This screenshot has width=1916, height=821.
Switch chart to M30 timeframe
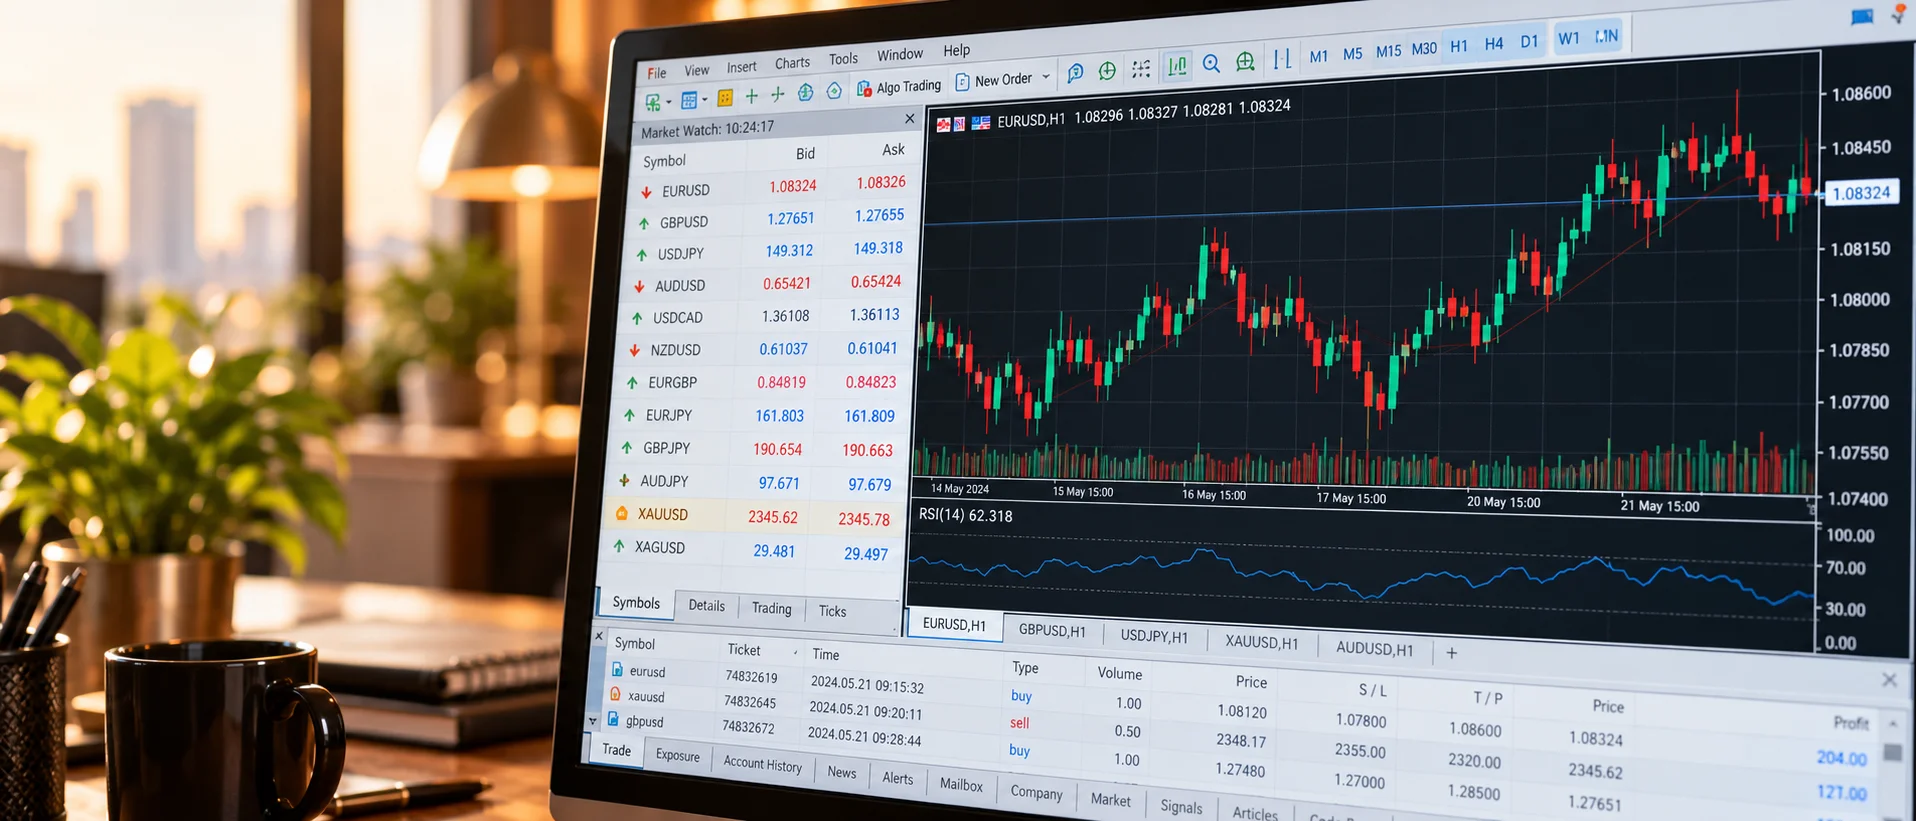pyautogui.click(x=1424, y=49)
